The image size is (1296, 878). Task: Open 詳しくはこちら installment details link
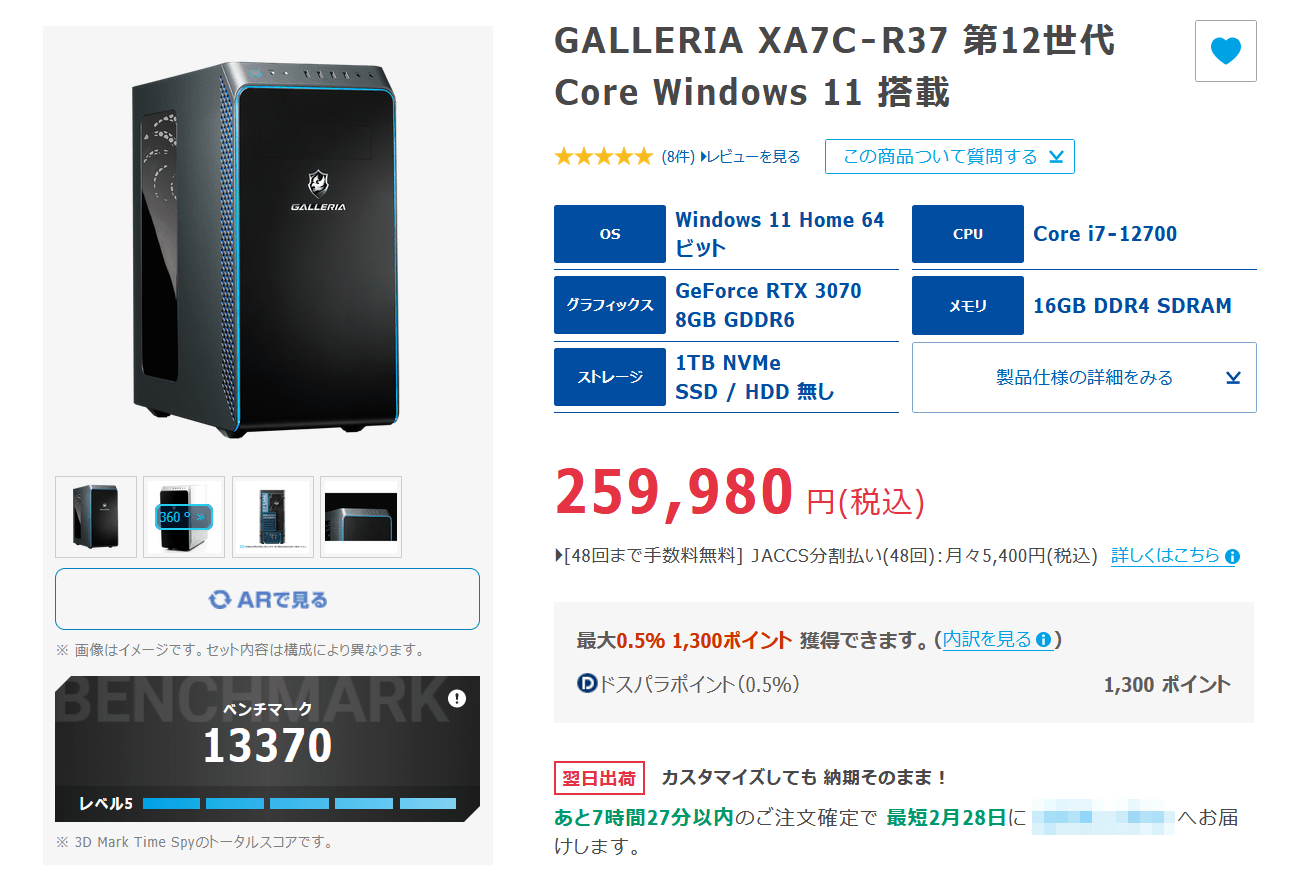[x=1166, y=556]
